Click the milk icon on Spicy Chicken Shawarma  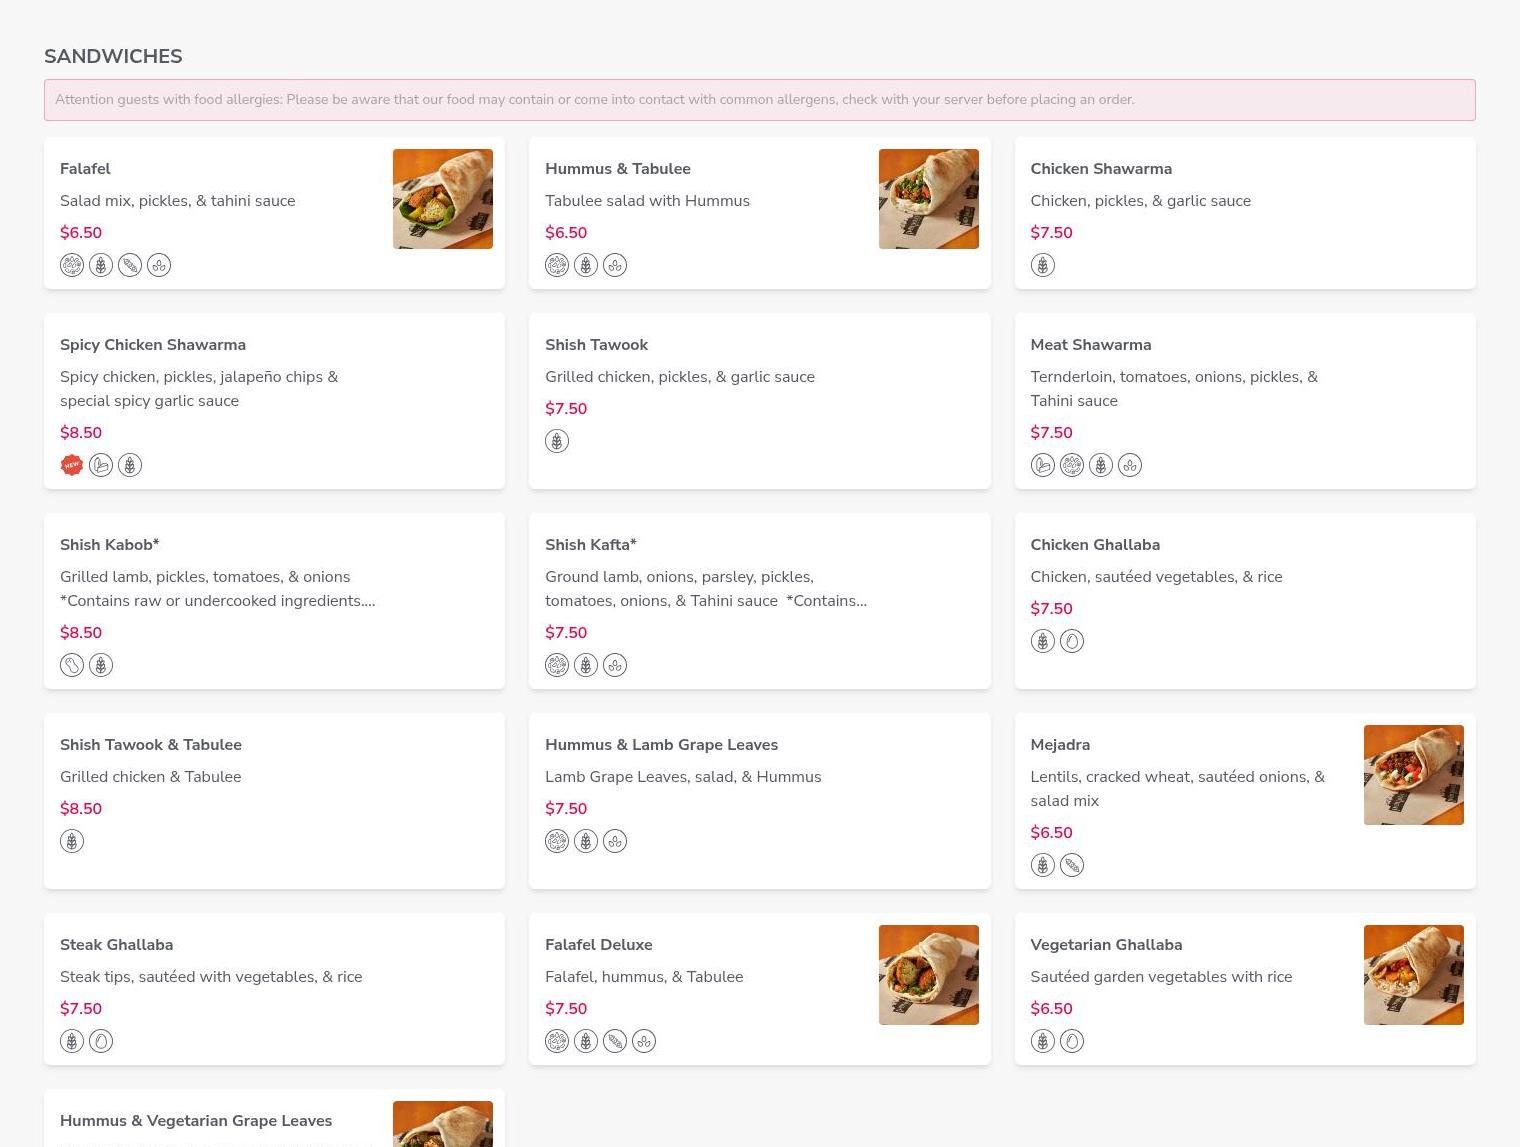pos(101,465)
